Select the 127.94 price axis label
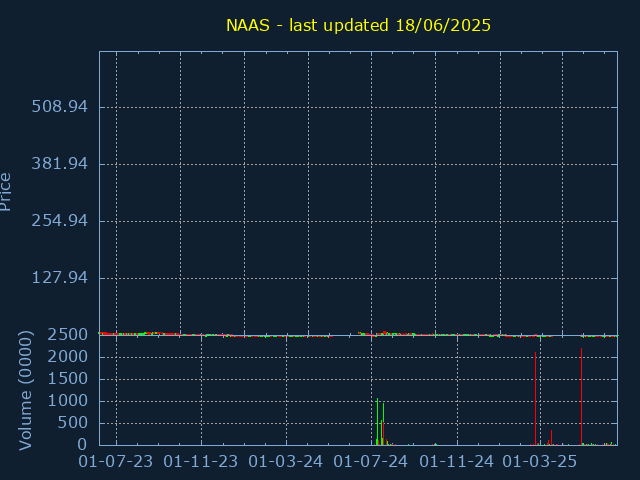 (60, 278)
